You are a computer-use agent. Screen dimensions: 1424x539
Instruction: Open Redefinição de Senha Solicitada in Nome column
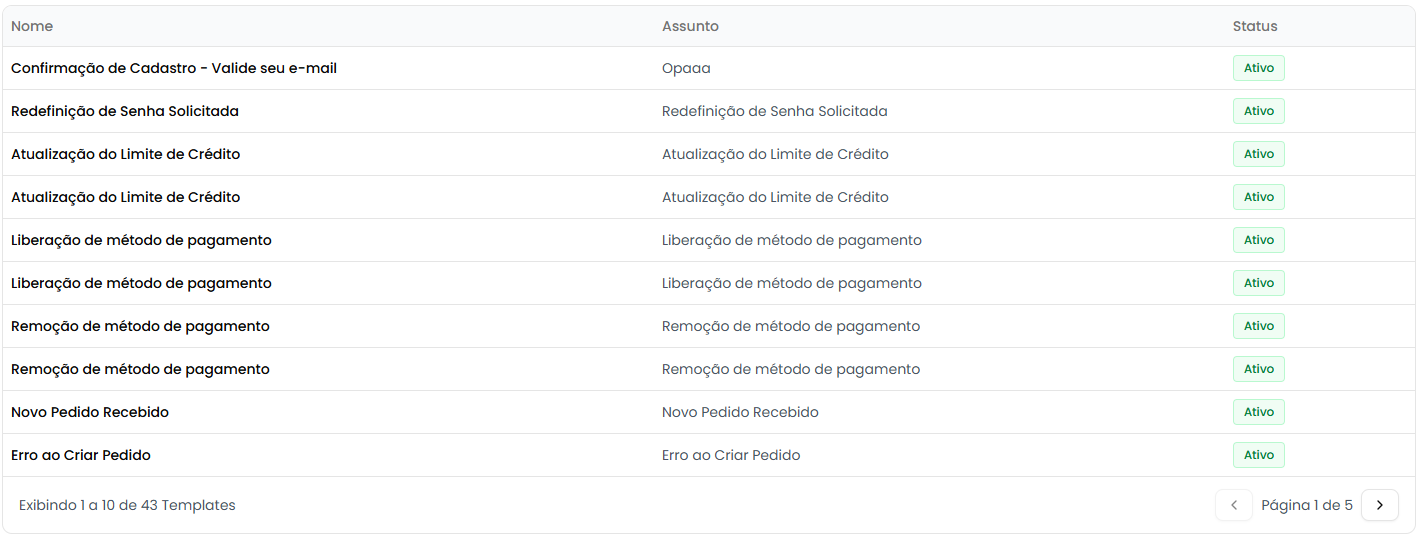(125, 111)
